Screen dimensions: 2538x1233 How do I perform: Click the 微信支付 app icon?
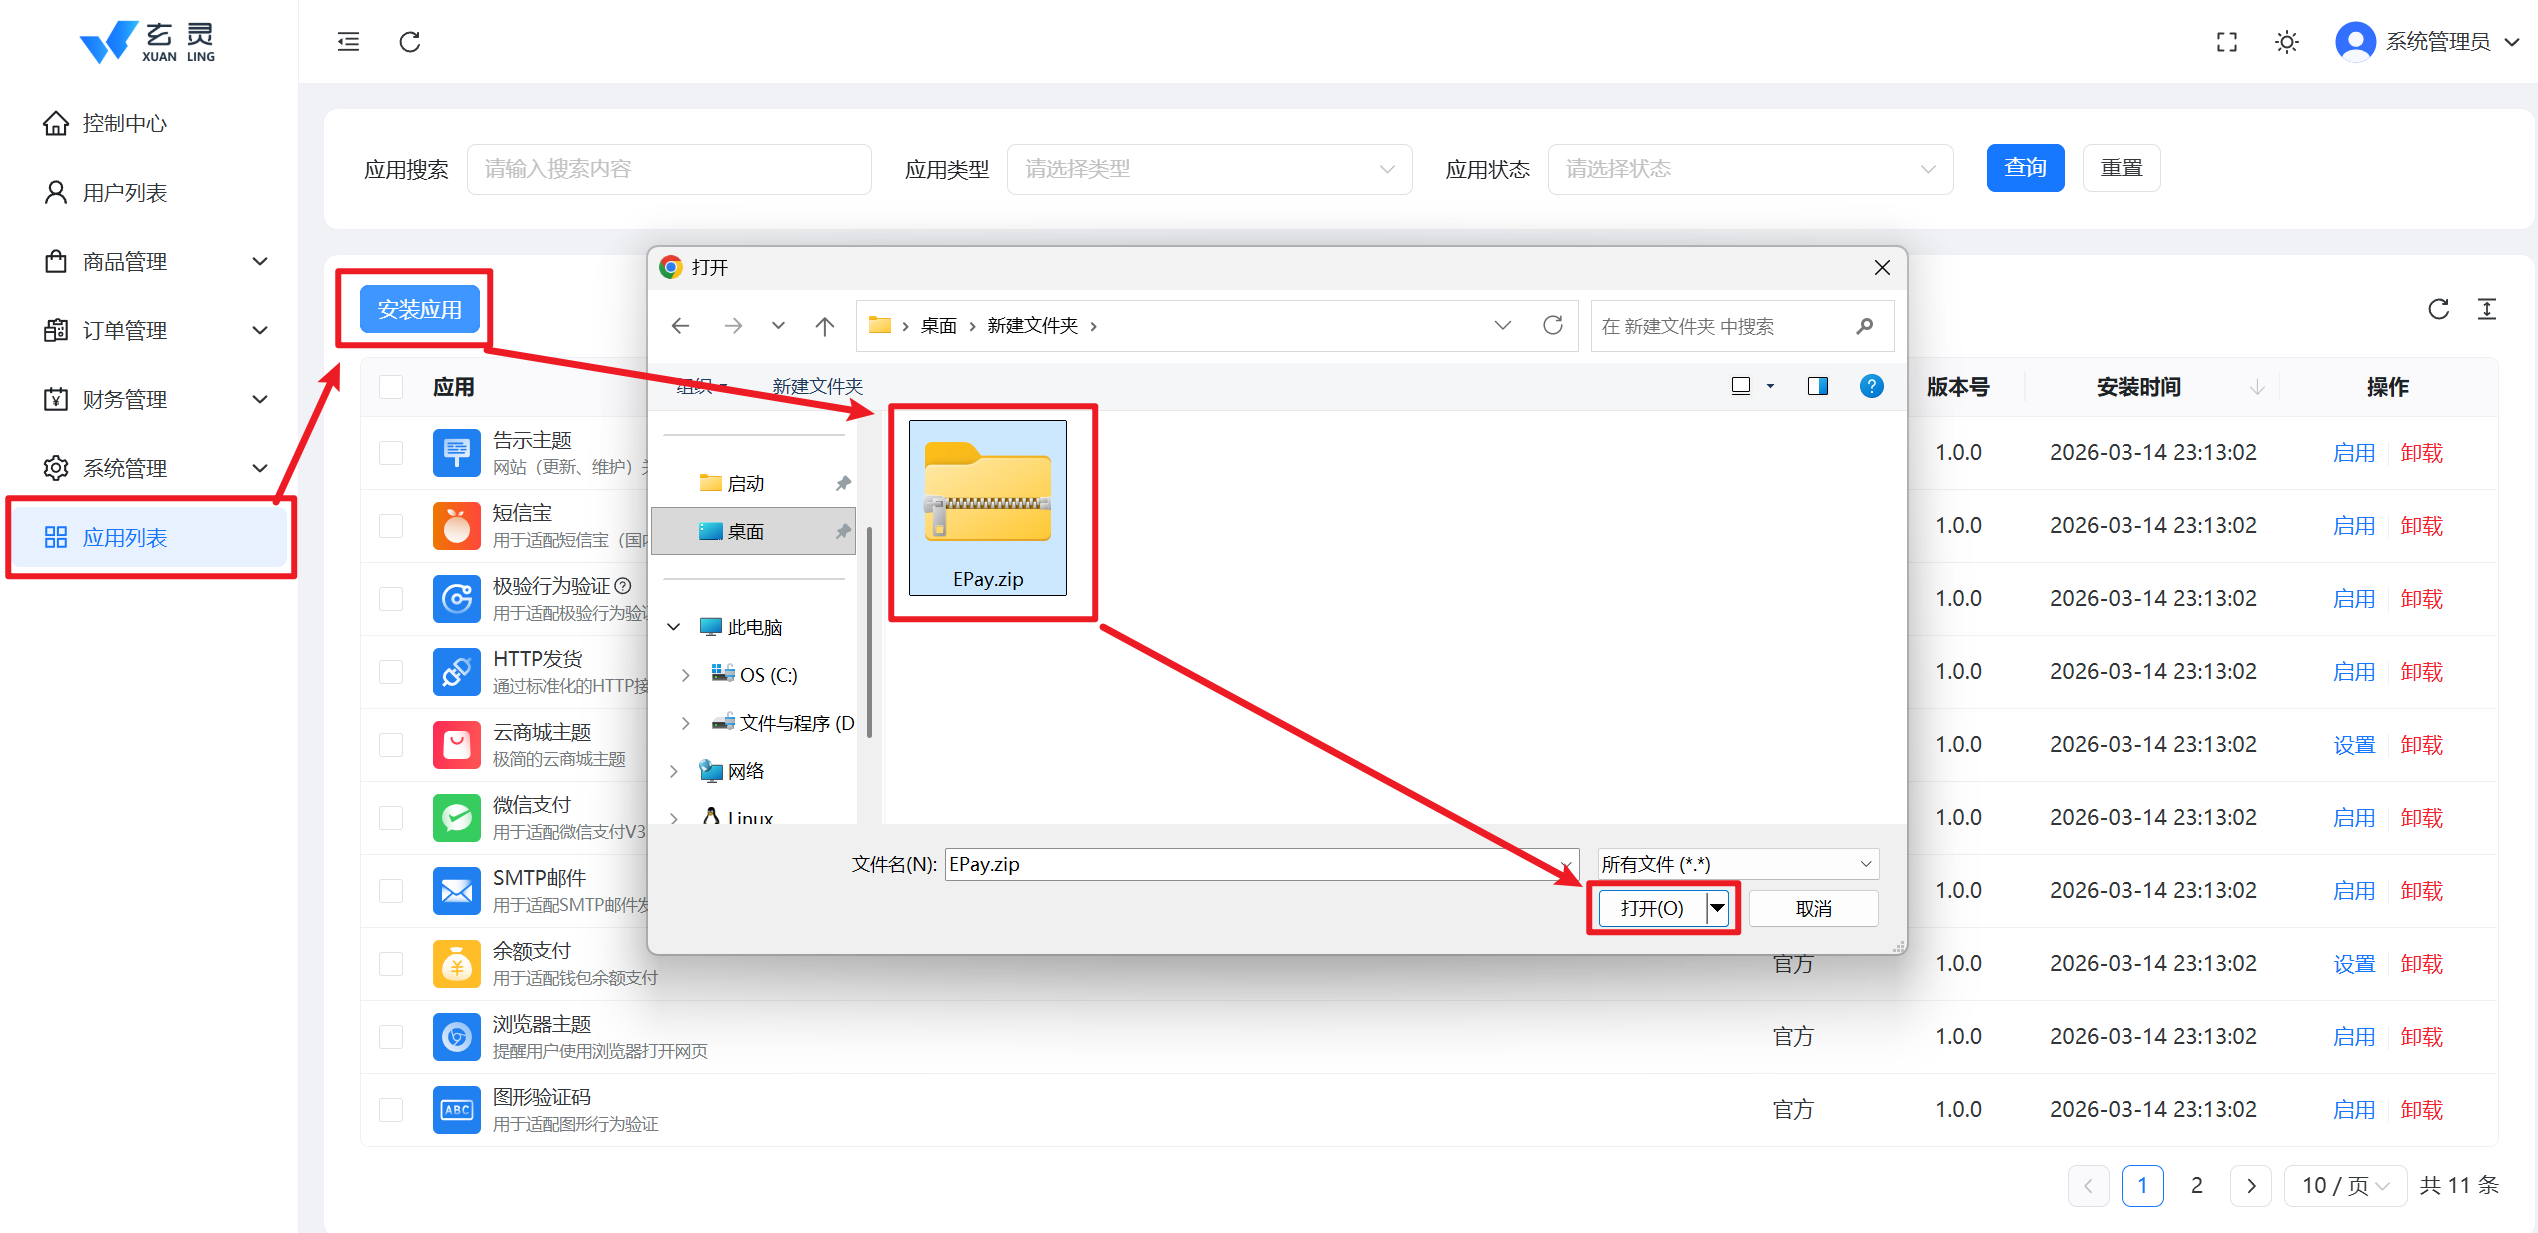[x=457, y=817]
